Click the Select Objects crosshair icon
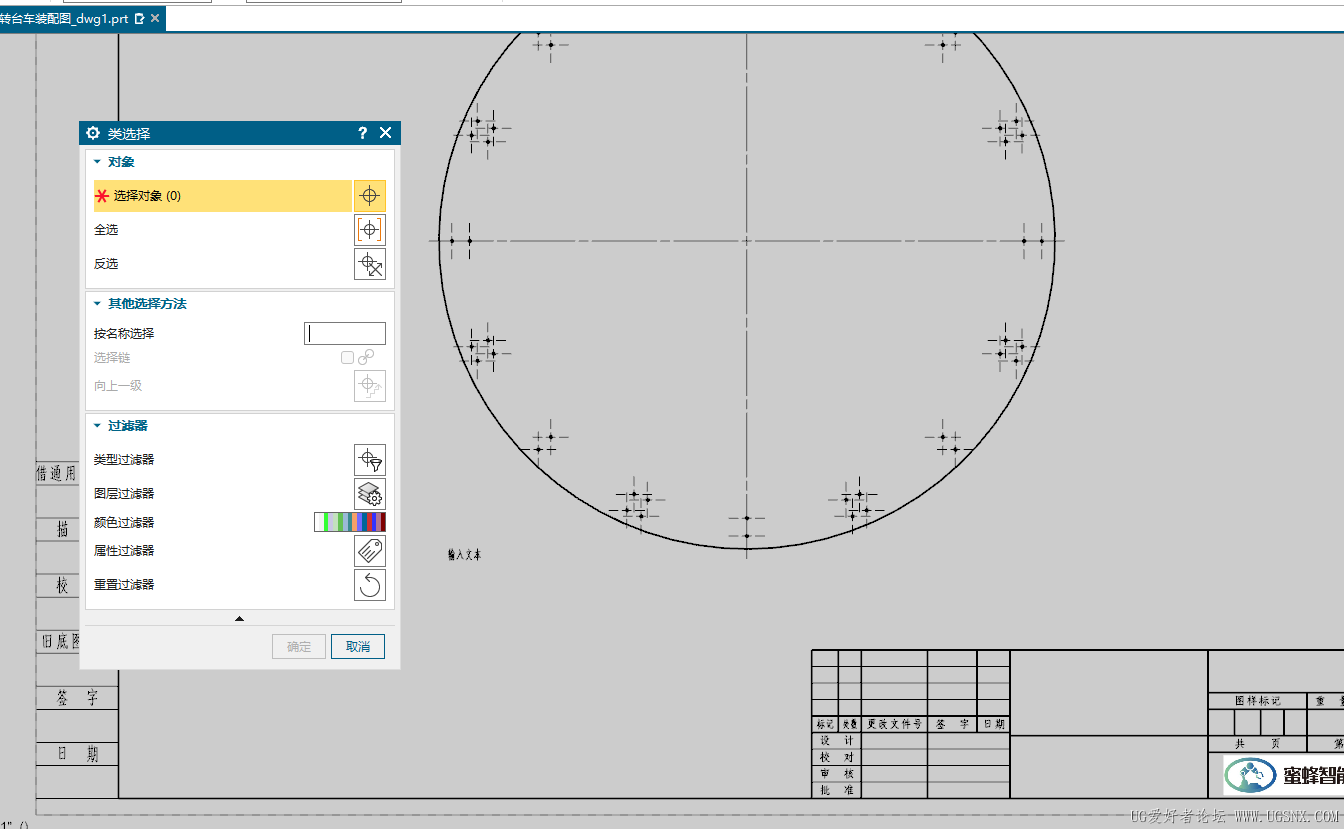1344x829 pixels. click(369, 196)
